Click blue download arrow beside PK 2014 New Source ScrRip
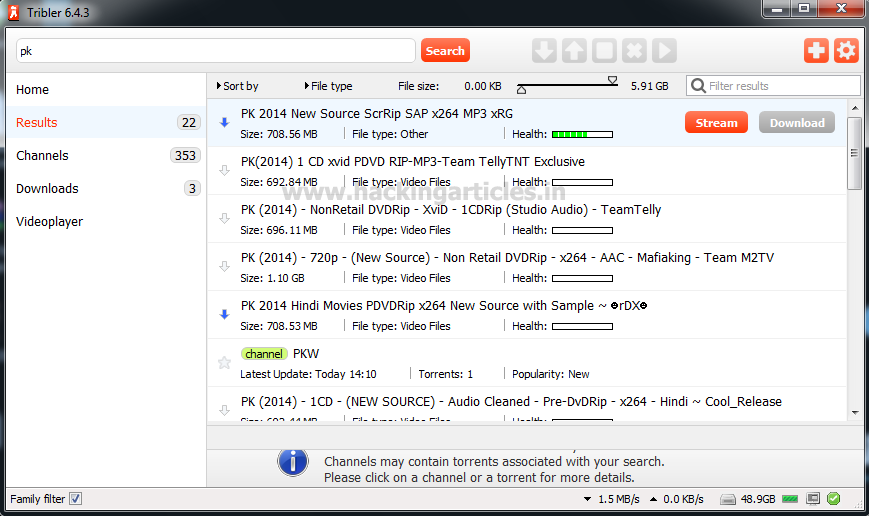 coord(224,122)
